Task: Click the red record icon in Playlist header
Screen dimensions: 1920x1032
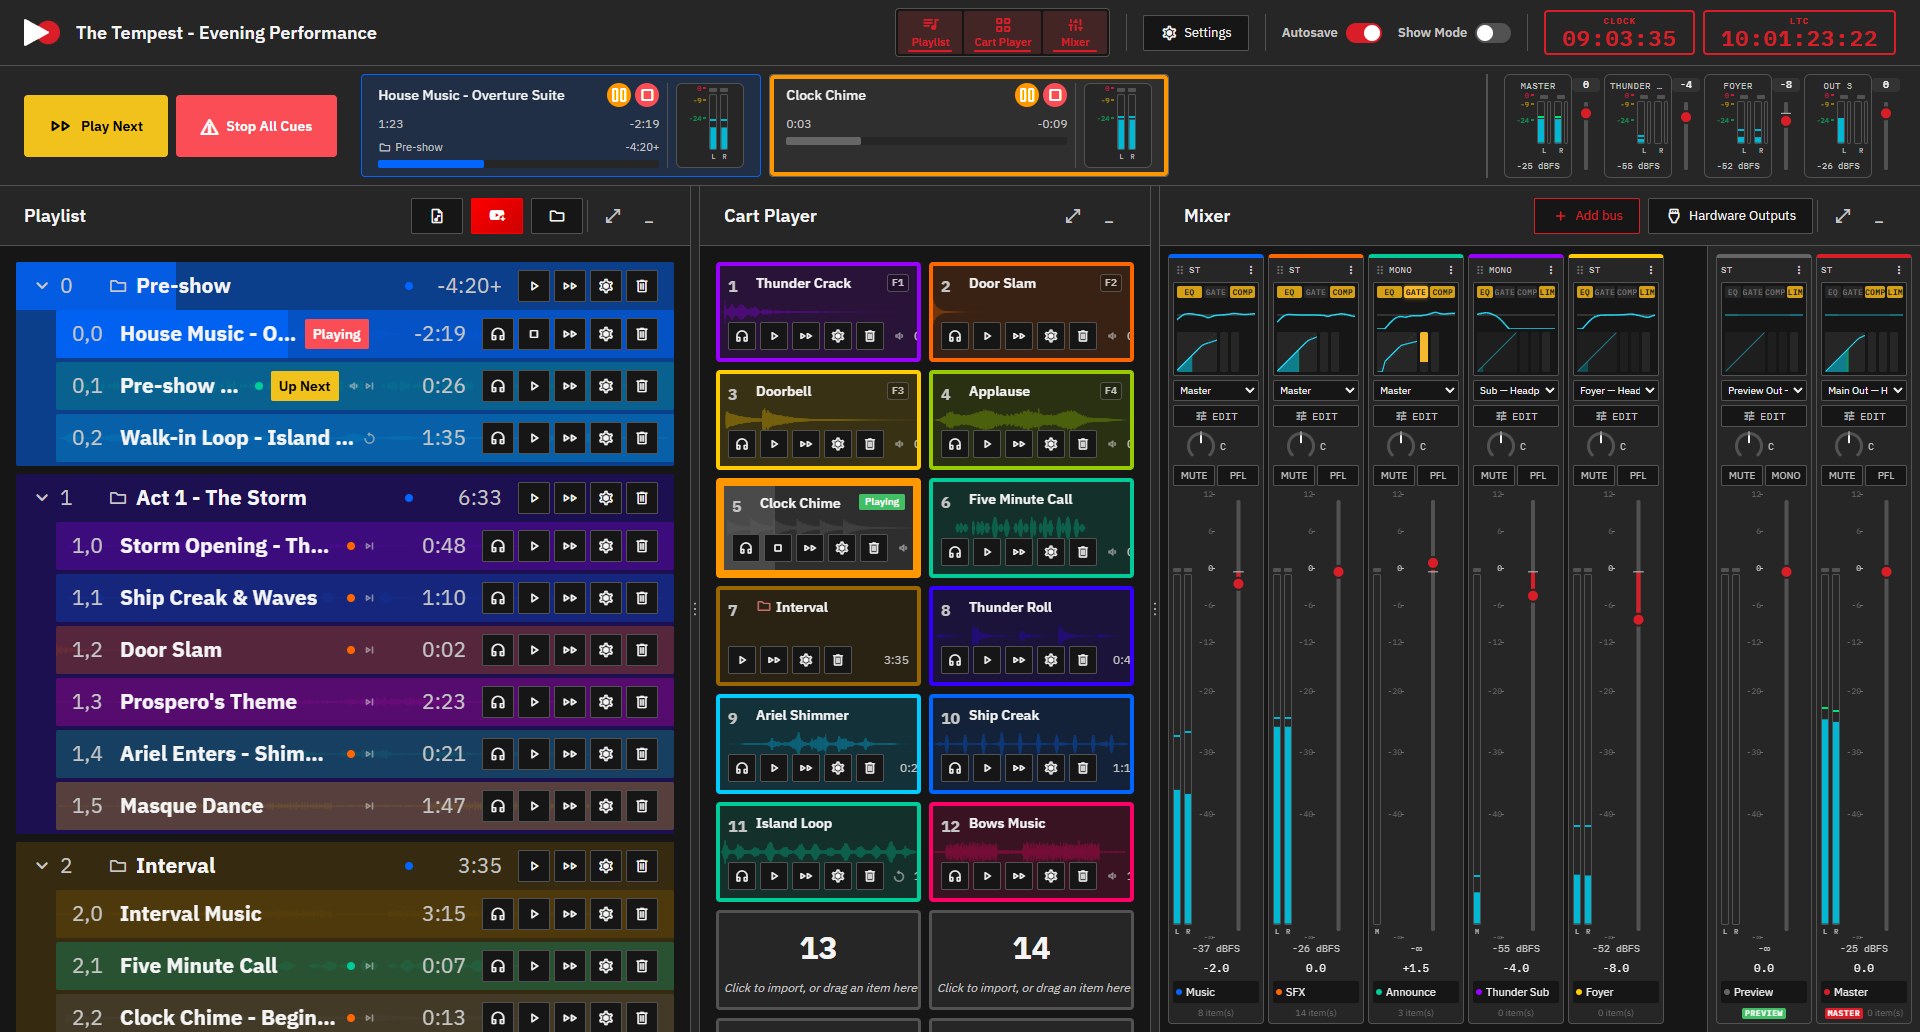Action: [x=497, y=216]
